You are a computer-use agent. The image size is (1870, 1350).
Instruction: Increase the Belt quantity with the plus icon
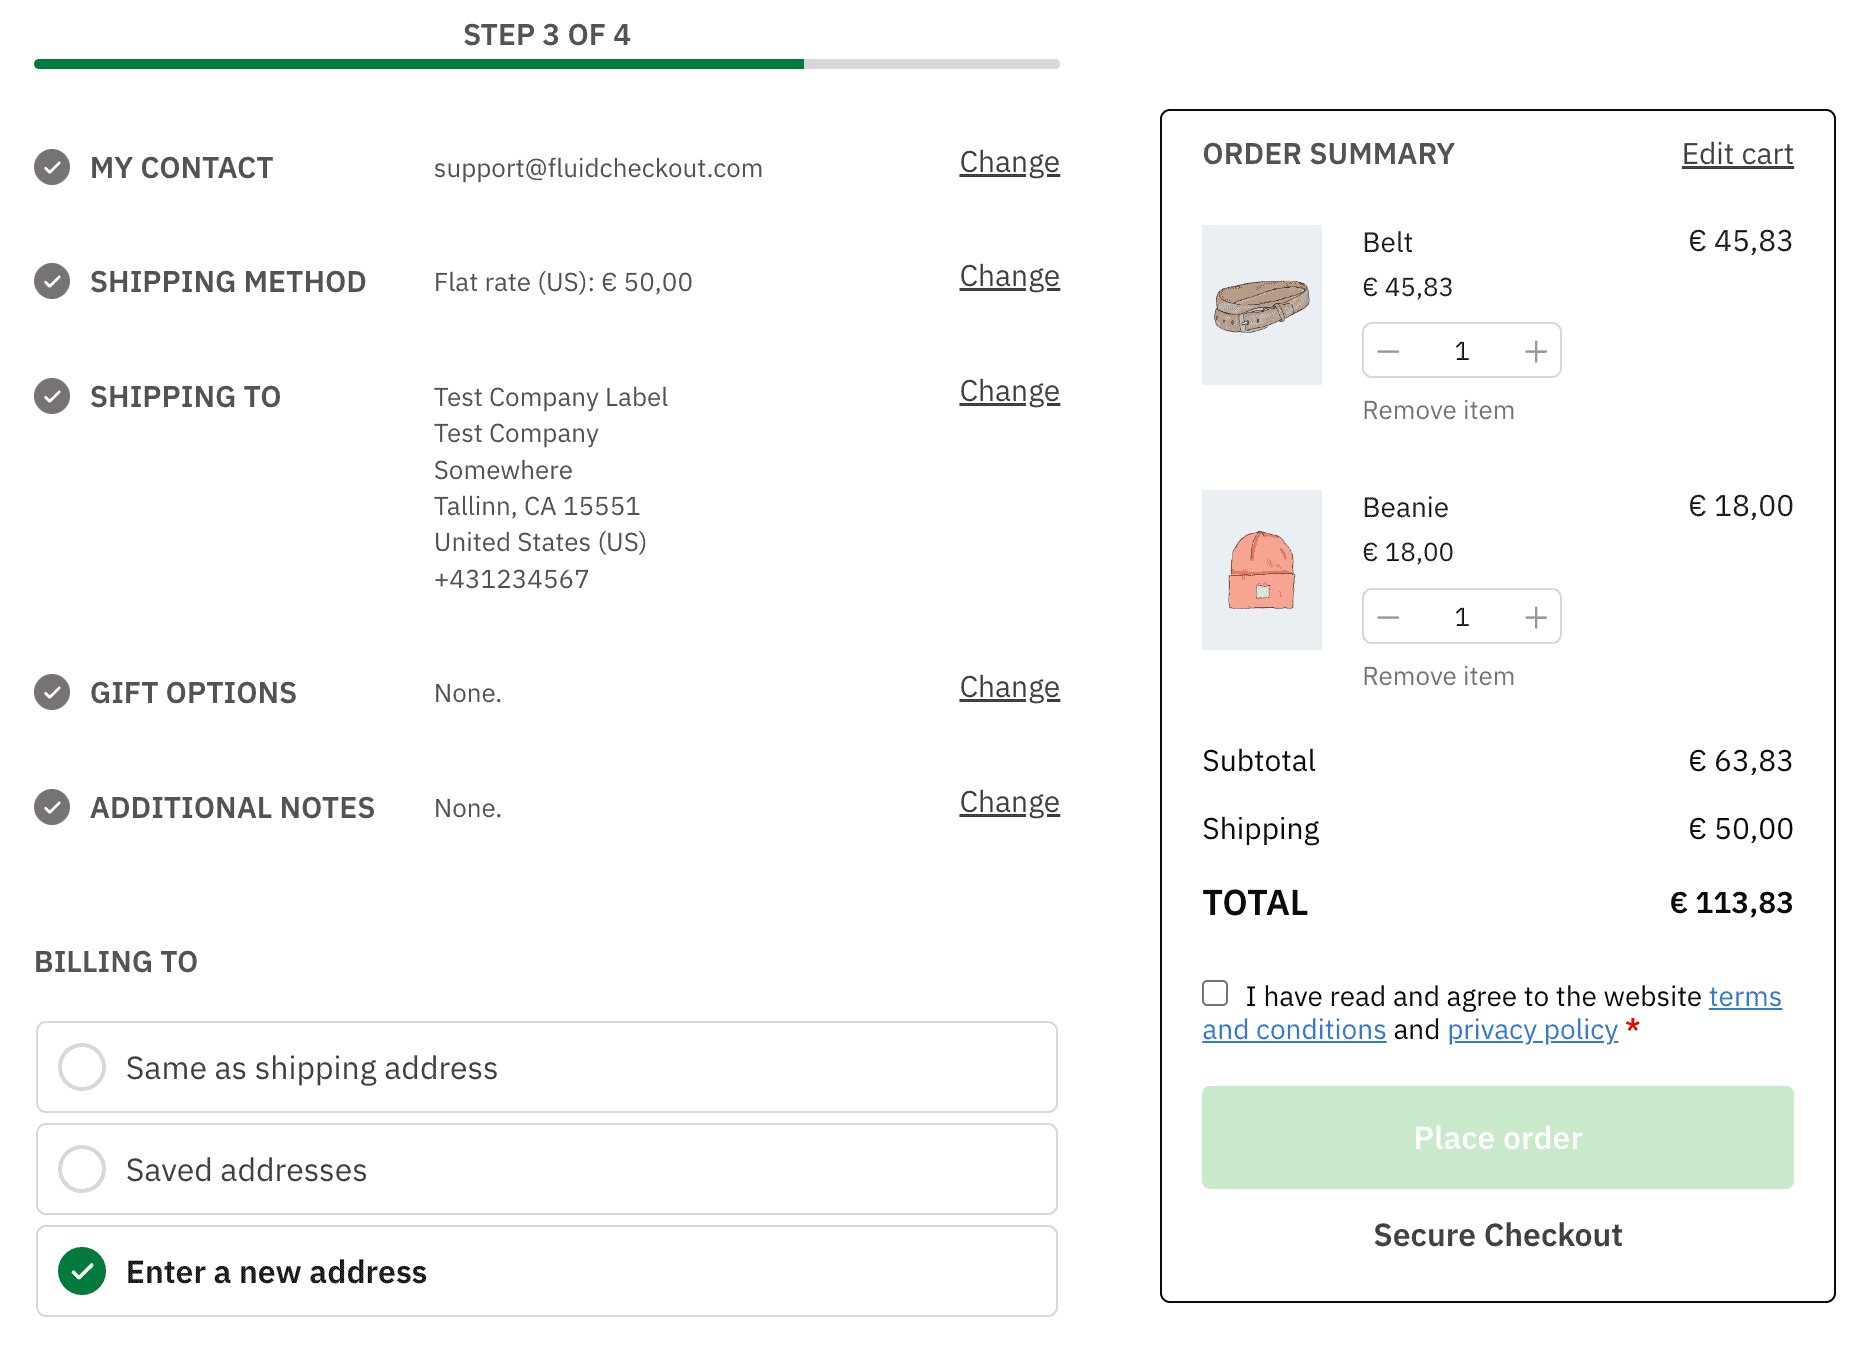(1536, 351)
